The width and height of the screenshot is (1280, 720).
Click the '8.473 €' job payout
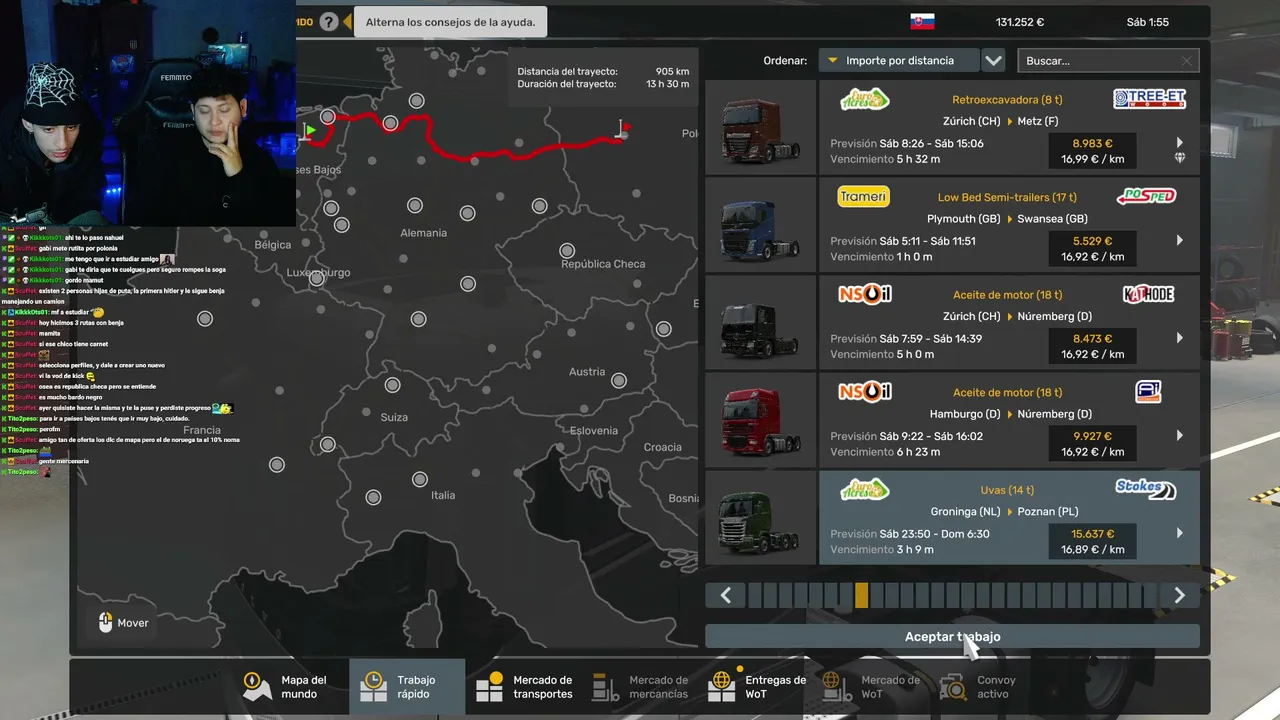[x=1092, y=338]
